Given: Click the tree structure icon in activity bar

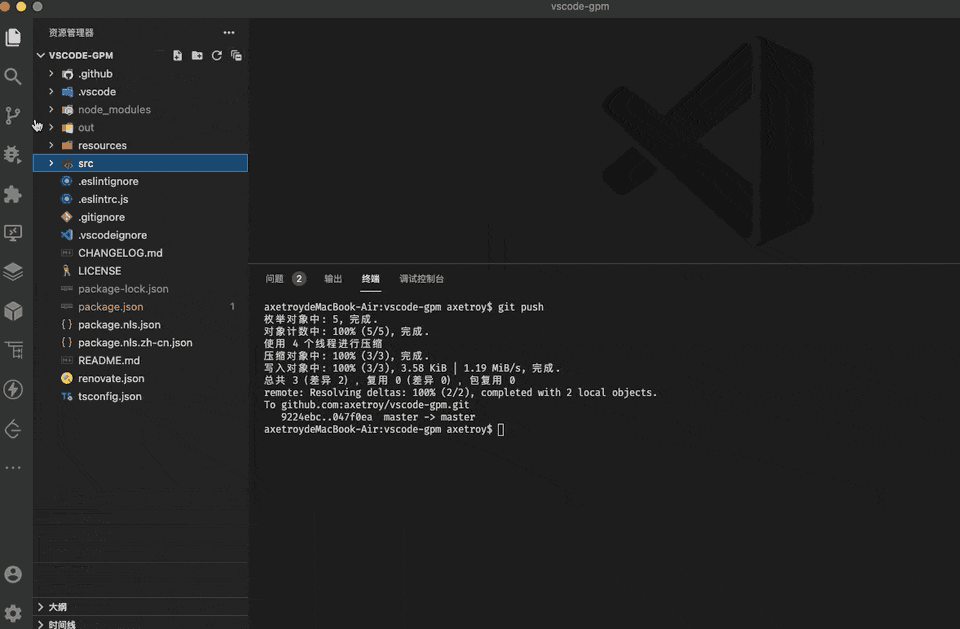Looking at the screenshot, I should click(13, 350).
